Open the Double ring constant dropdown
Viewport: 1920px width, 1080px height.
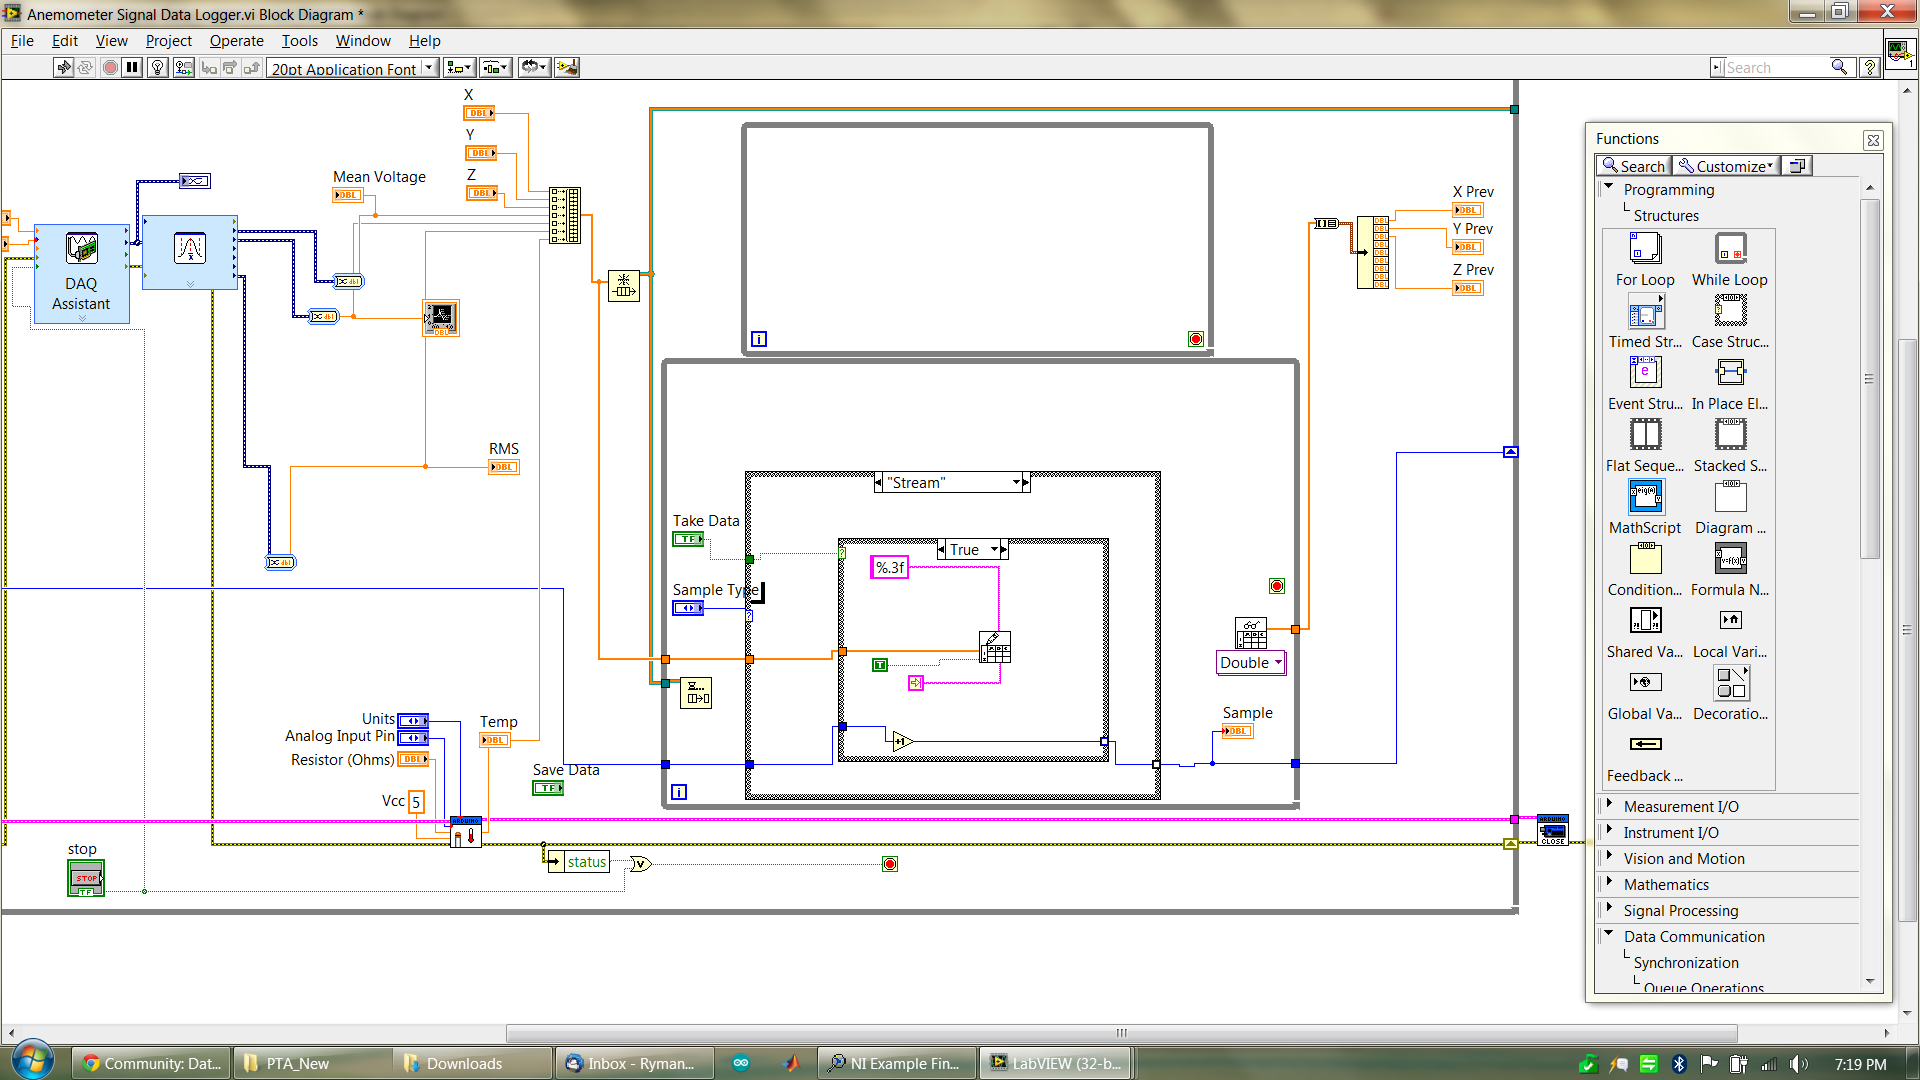click(1278, 662)
